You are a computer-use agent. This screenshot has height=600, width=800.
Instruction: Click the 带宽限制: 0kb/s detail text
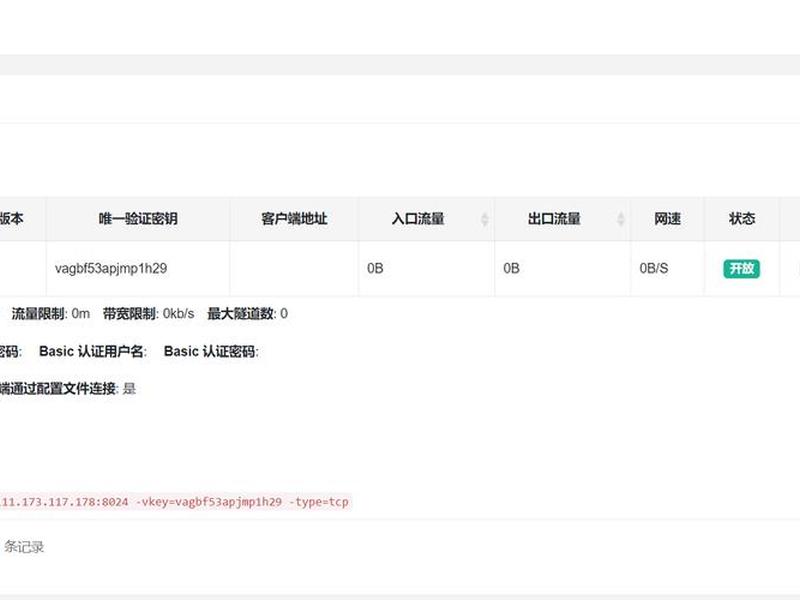(148, 313)
